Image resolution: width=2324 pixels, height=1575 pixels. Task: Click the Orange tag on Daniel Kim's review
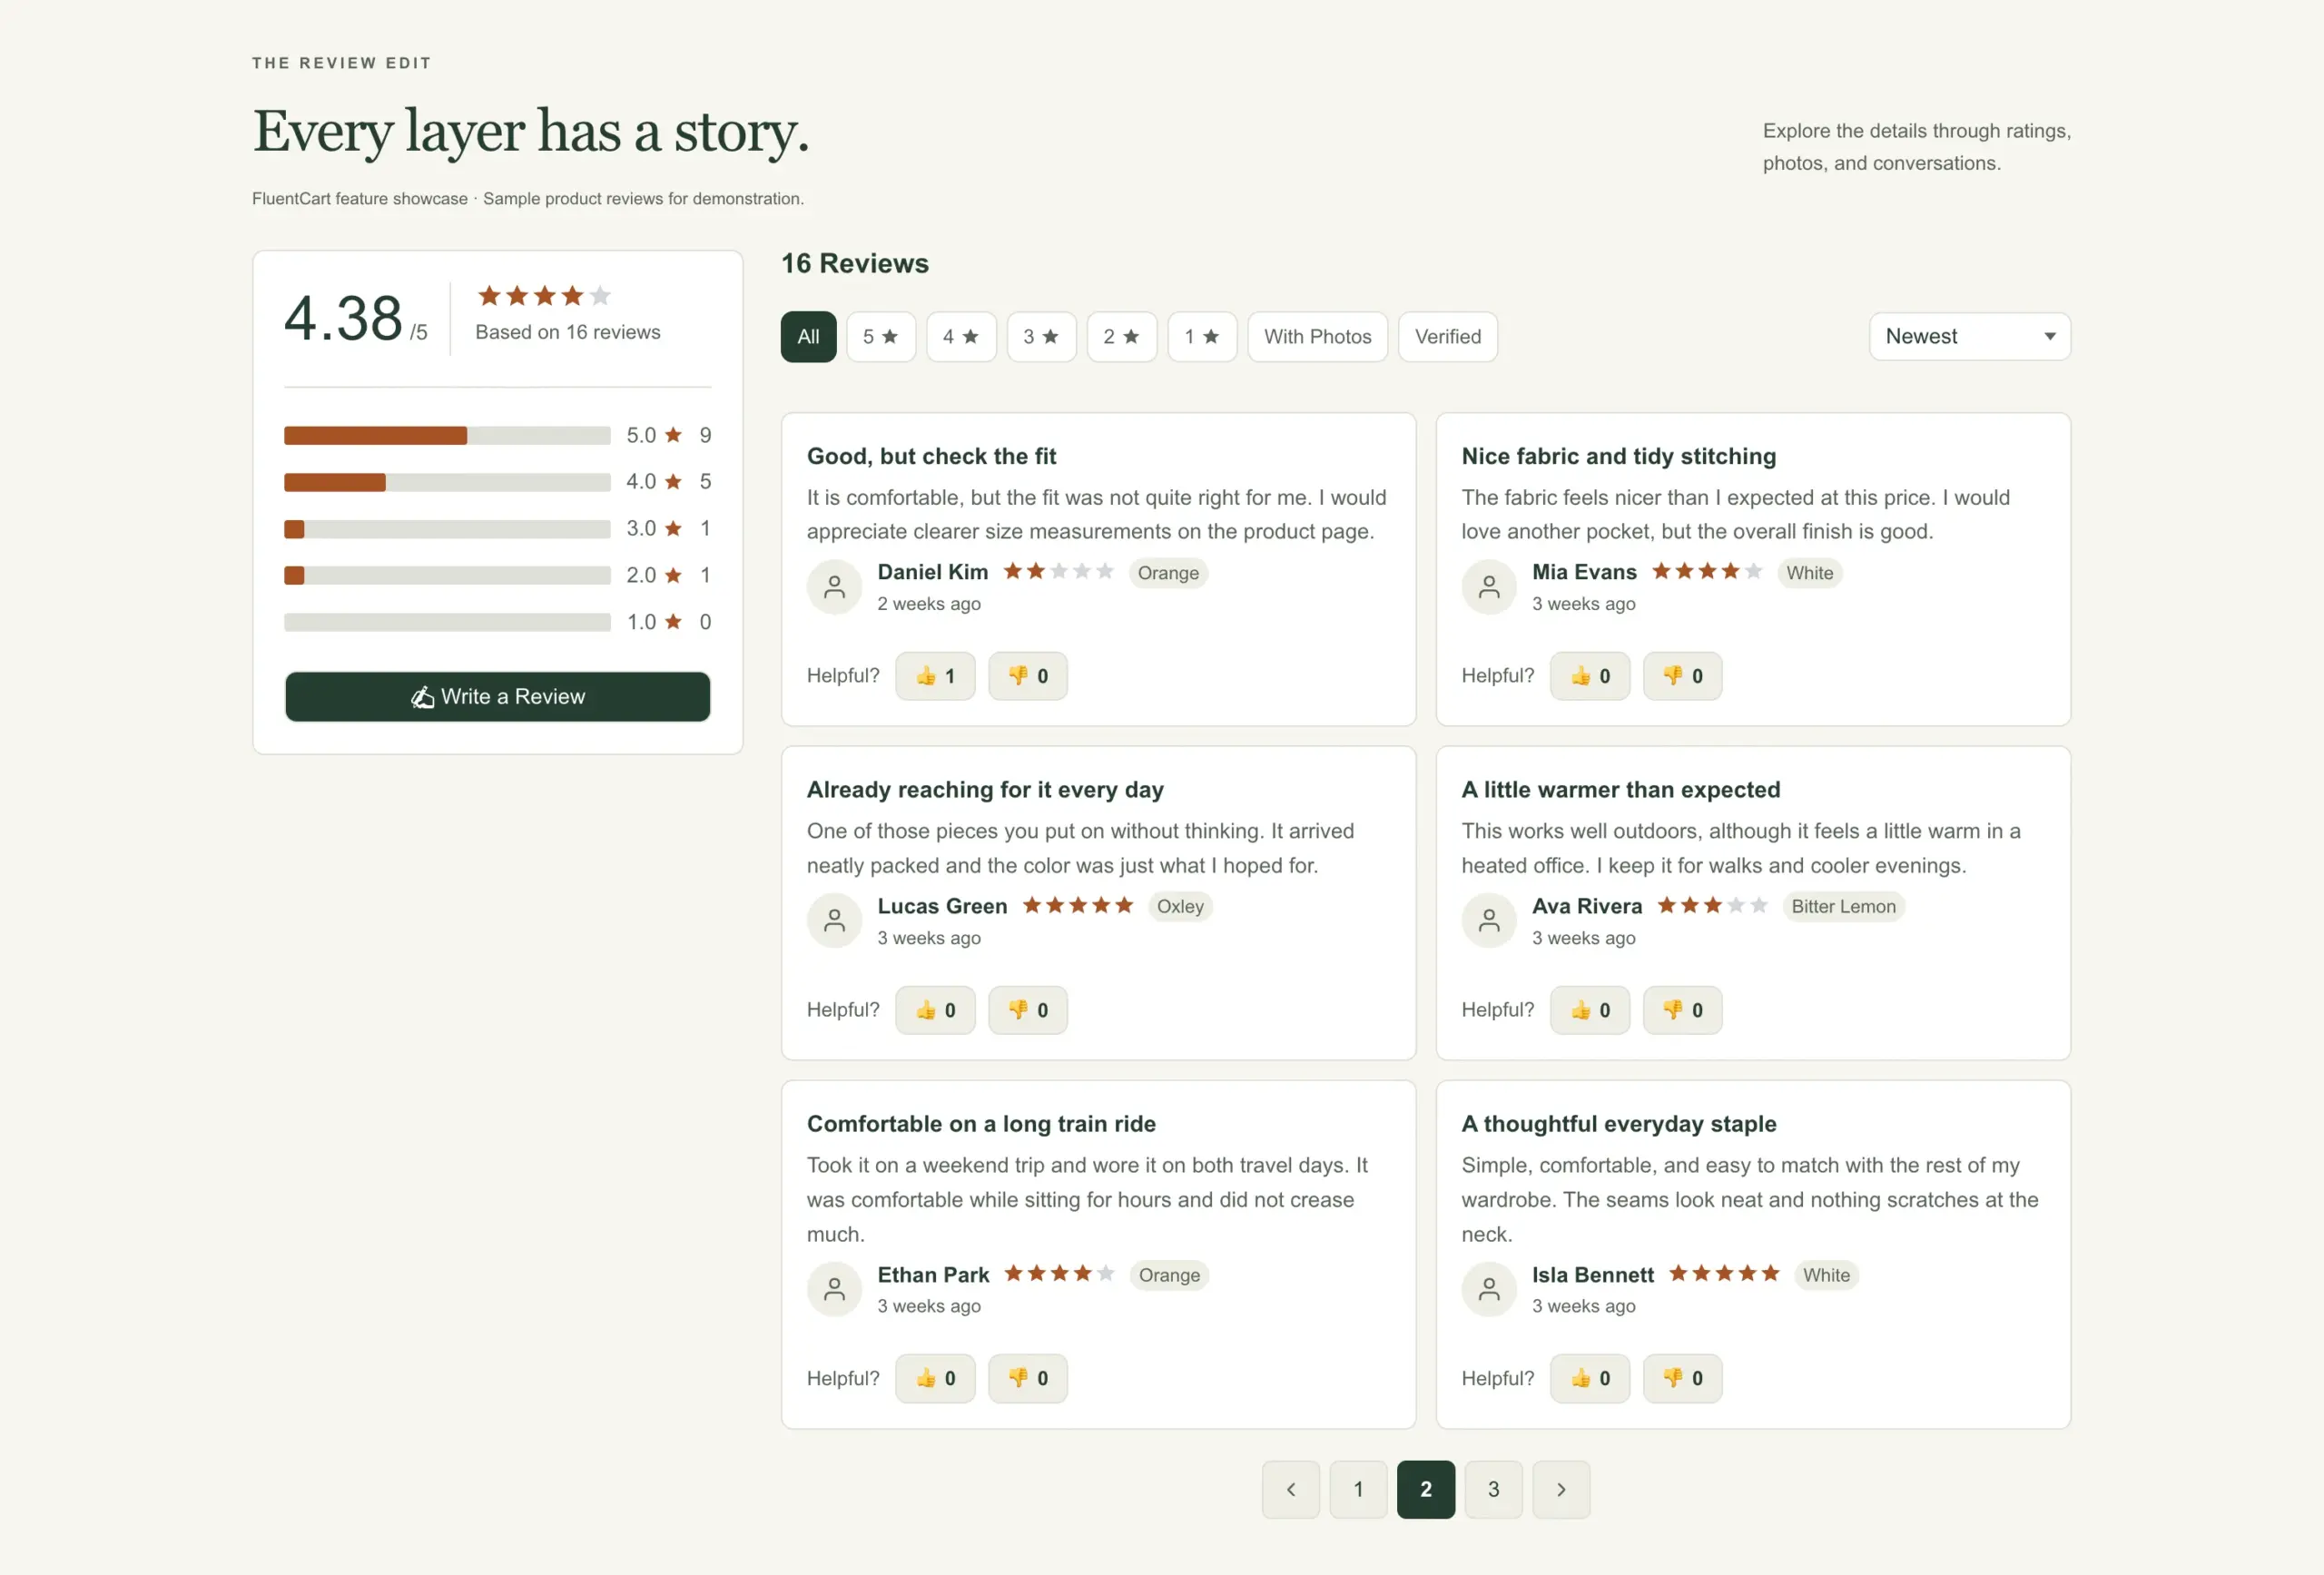(1167, 573)
